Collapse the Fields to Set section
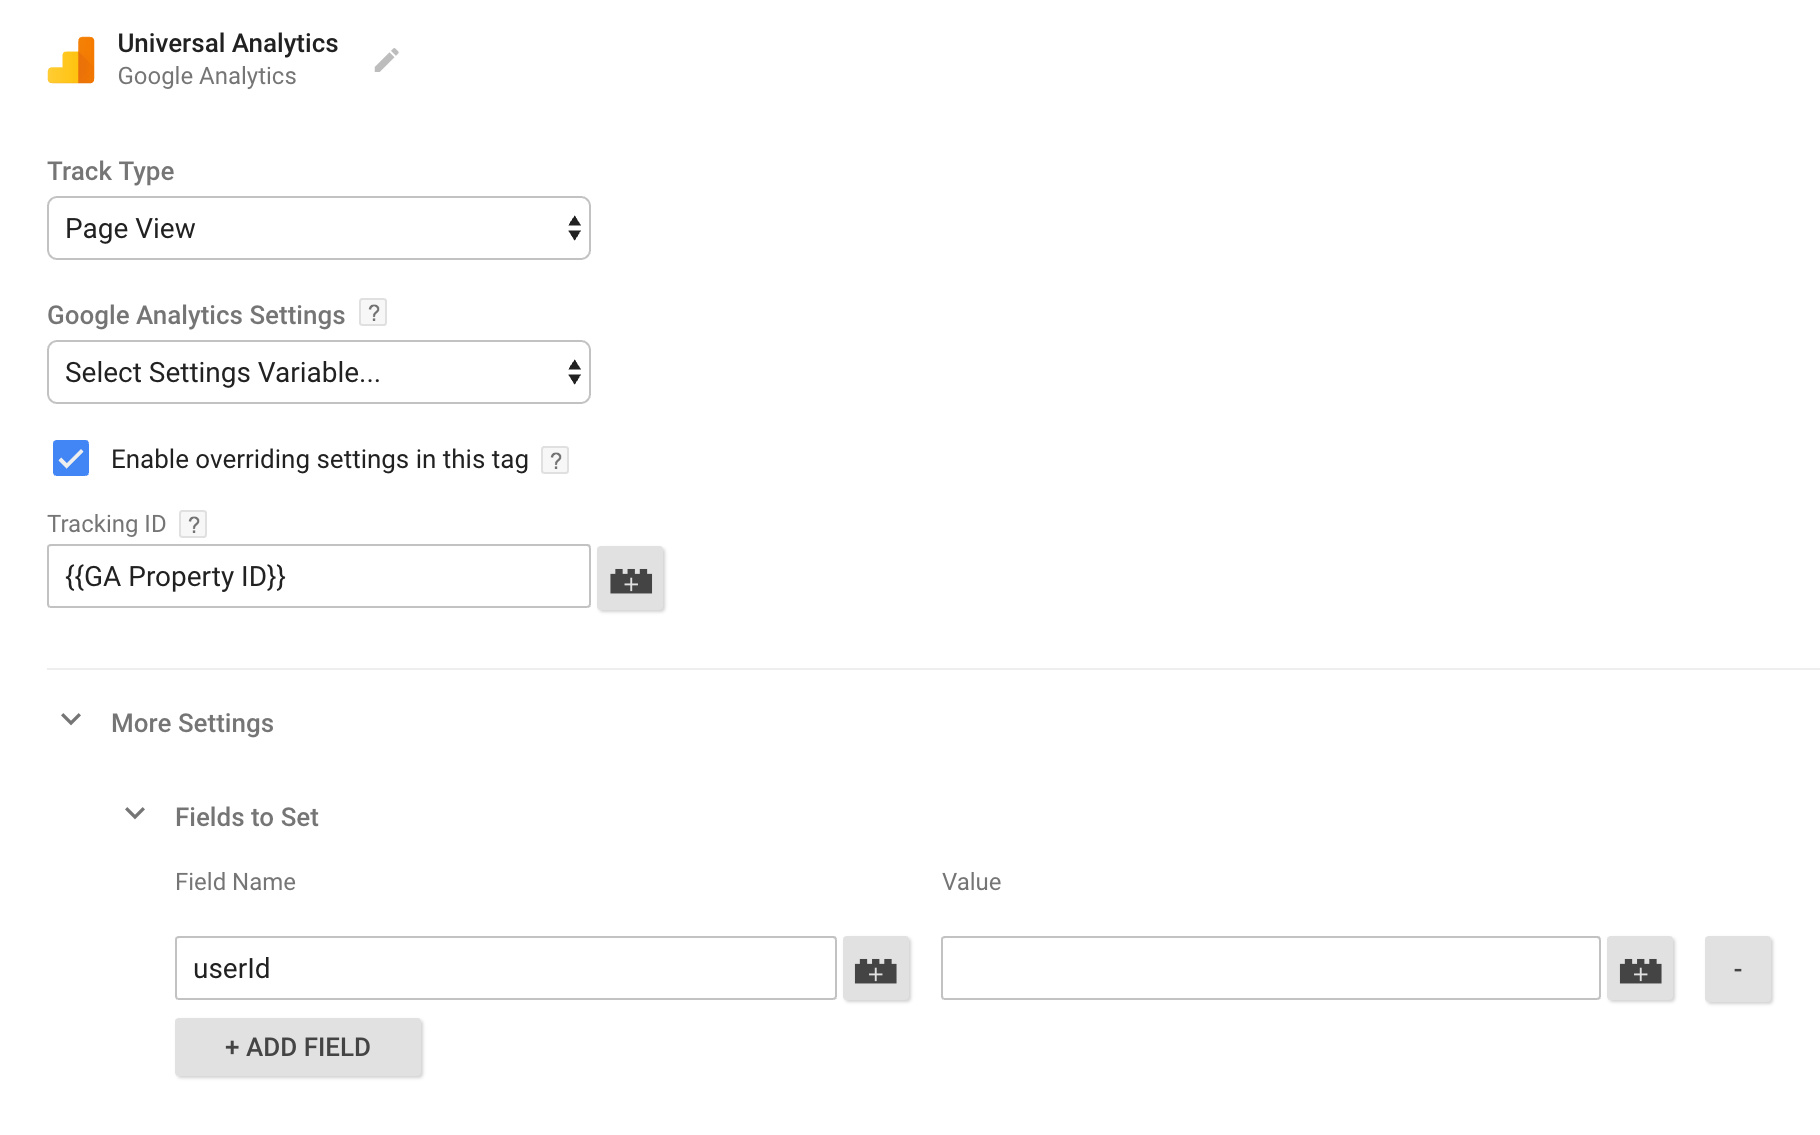The width and height of the screenshot is (1820, 1135). (135, 813)
